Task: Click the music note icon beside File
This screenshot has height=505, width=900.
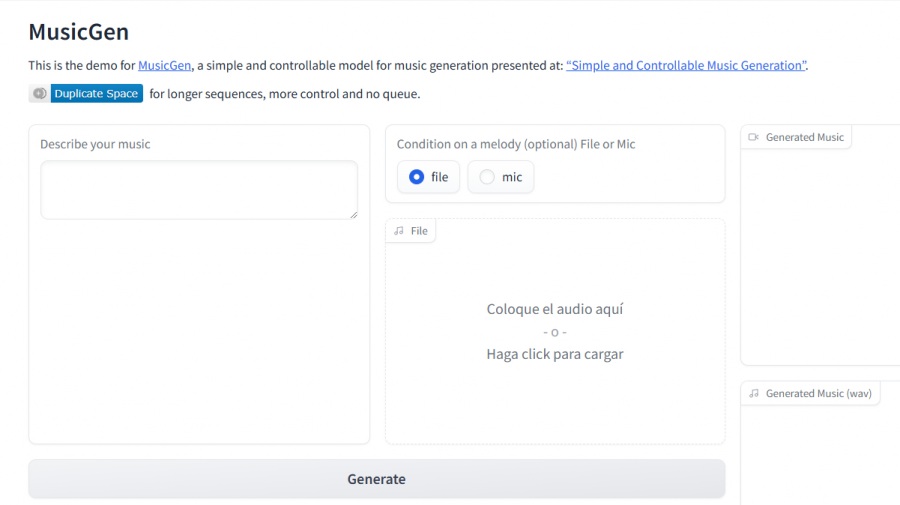Action: coord(400,231)
